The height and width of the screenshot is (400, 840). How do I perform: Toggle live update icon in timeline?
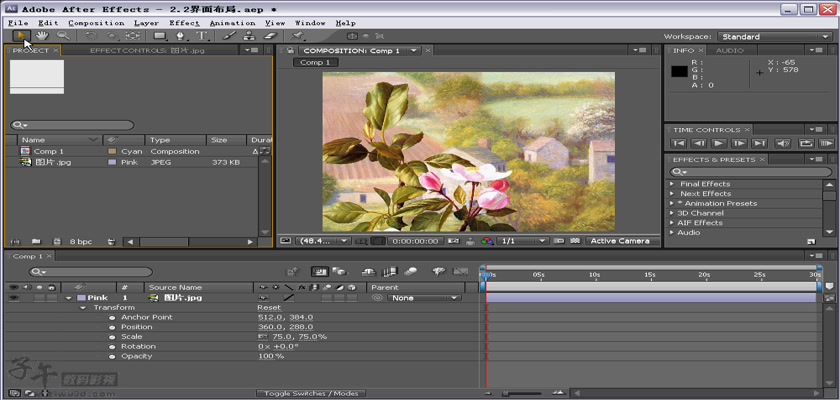[x=320, y=271]
